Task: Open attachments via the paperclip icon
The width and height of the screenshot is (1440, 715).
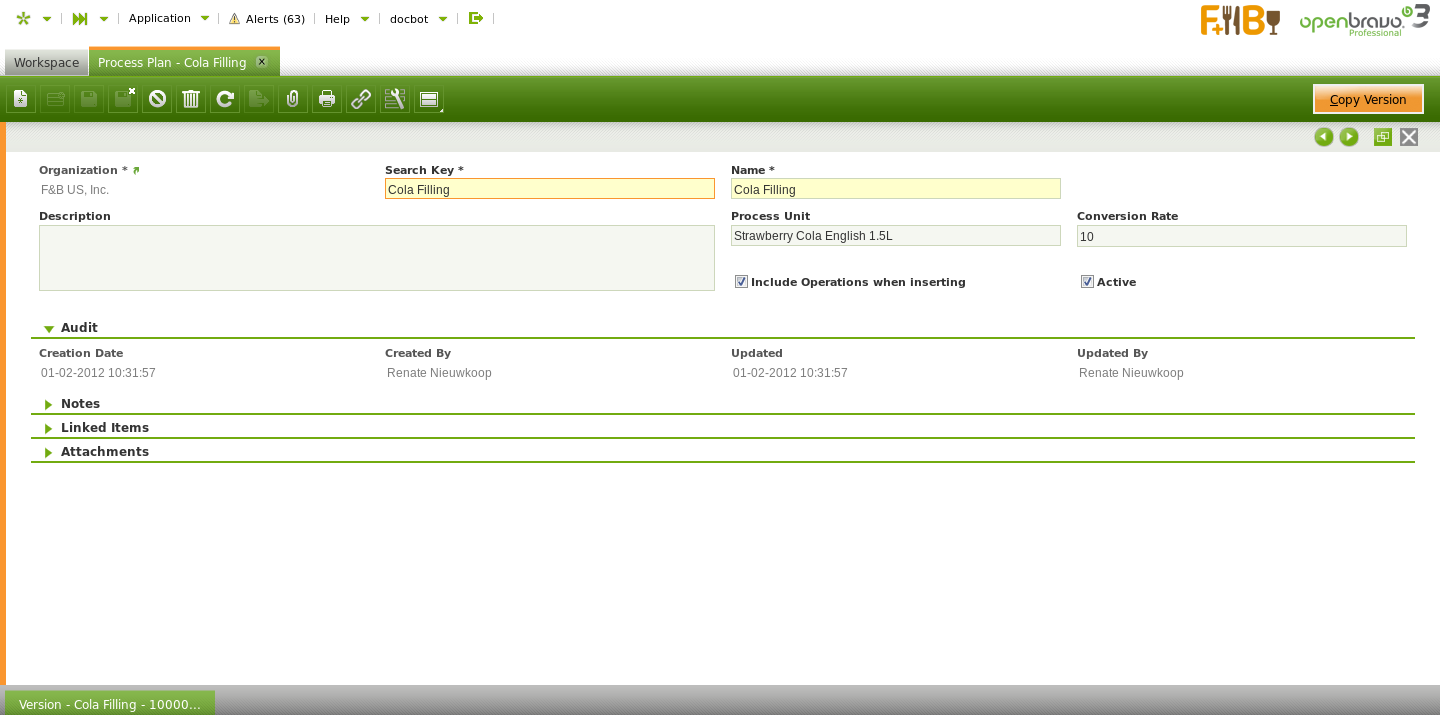Action: click(x=293, y=99)
